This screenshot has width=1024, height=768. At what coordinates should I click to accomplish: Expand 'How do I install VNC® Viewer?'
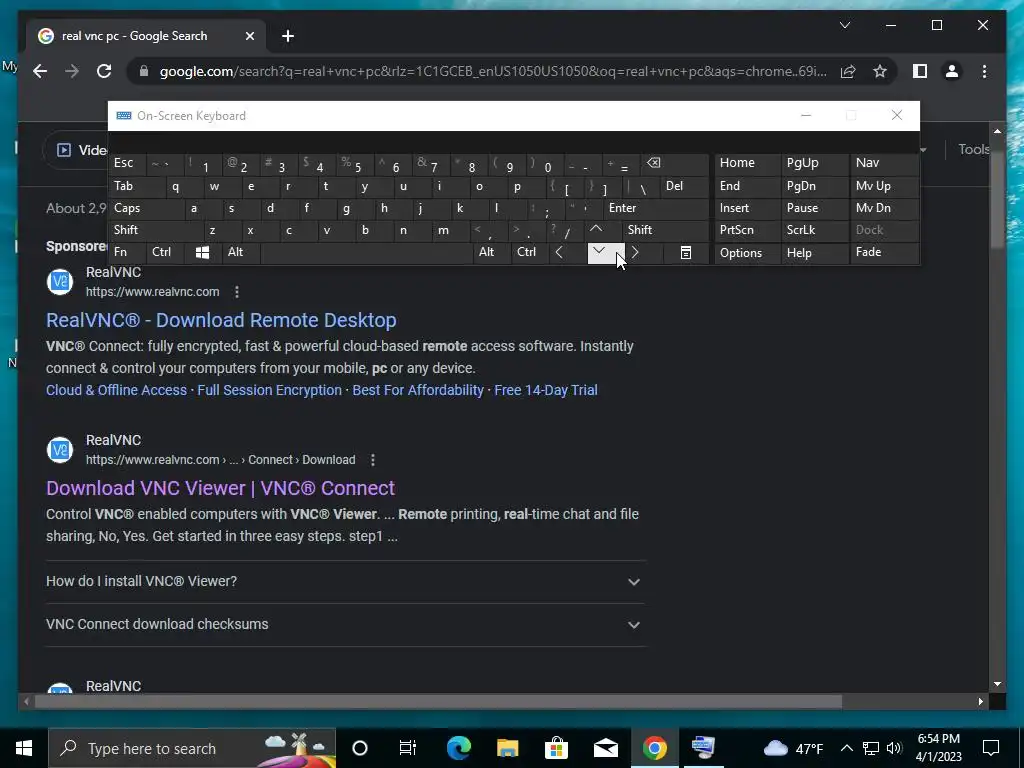point(345,581)
